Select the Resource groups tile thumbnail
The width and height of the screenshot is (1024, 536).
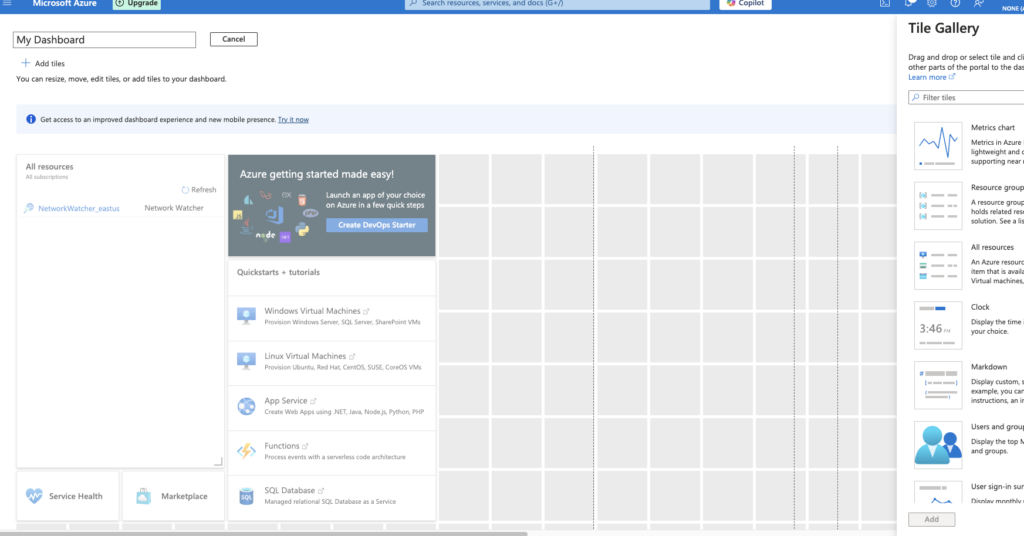pyautogui.click(x=938, y=206)
